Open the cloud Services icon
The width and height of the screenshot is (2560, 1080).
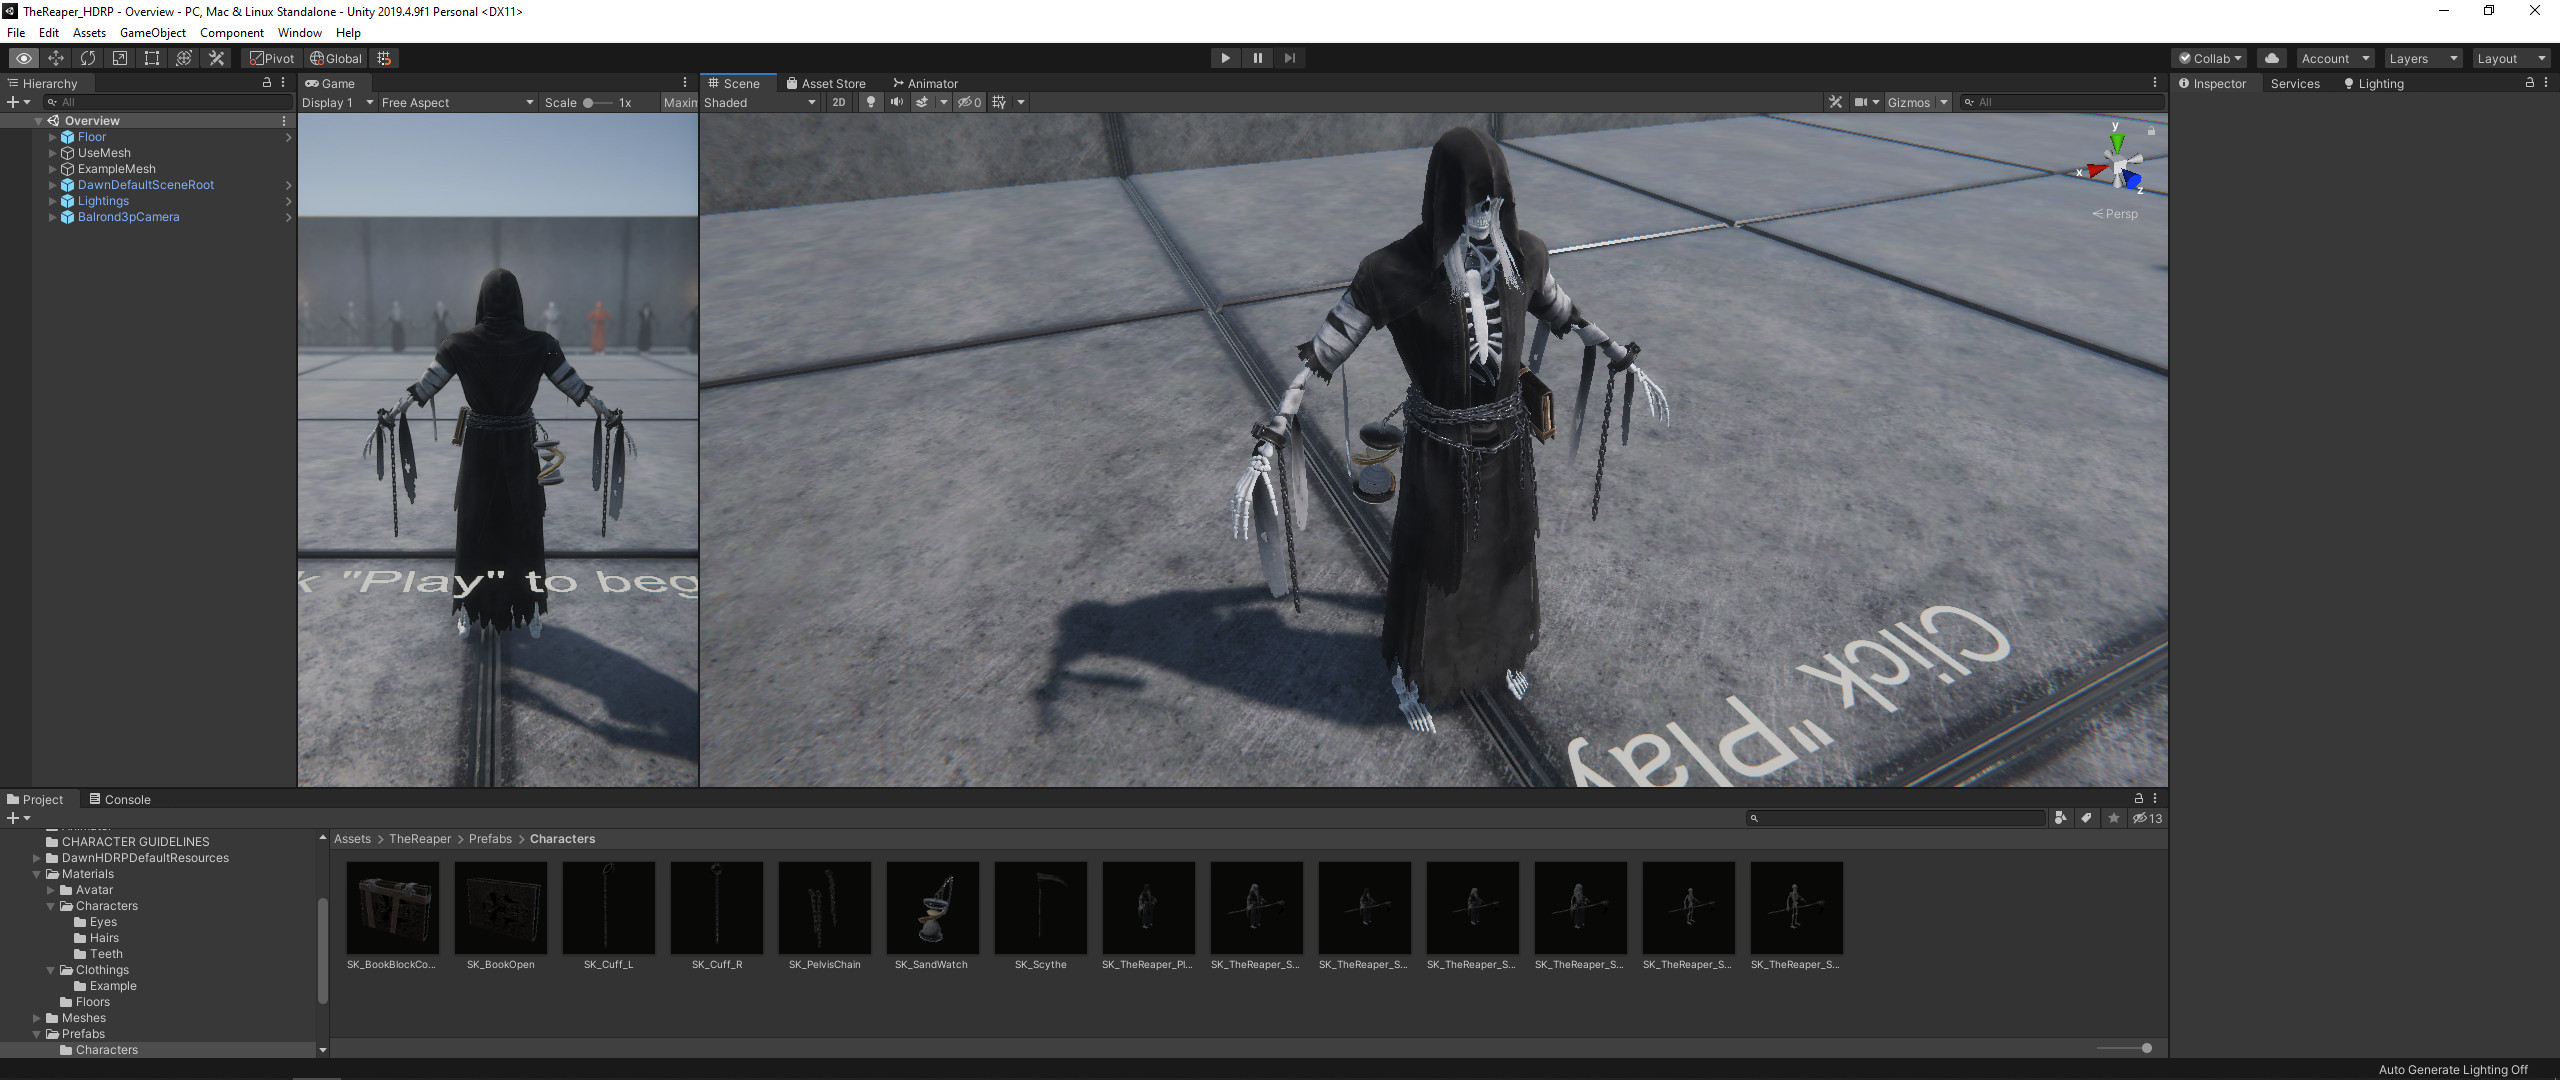(2272, 58)
